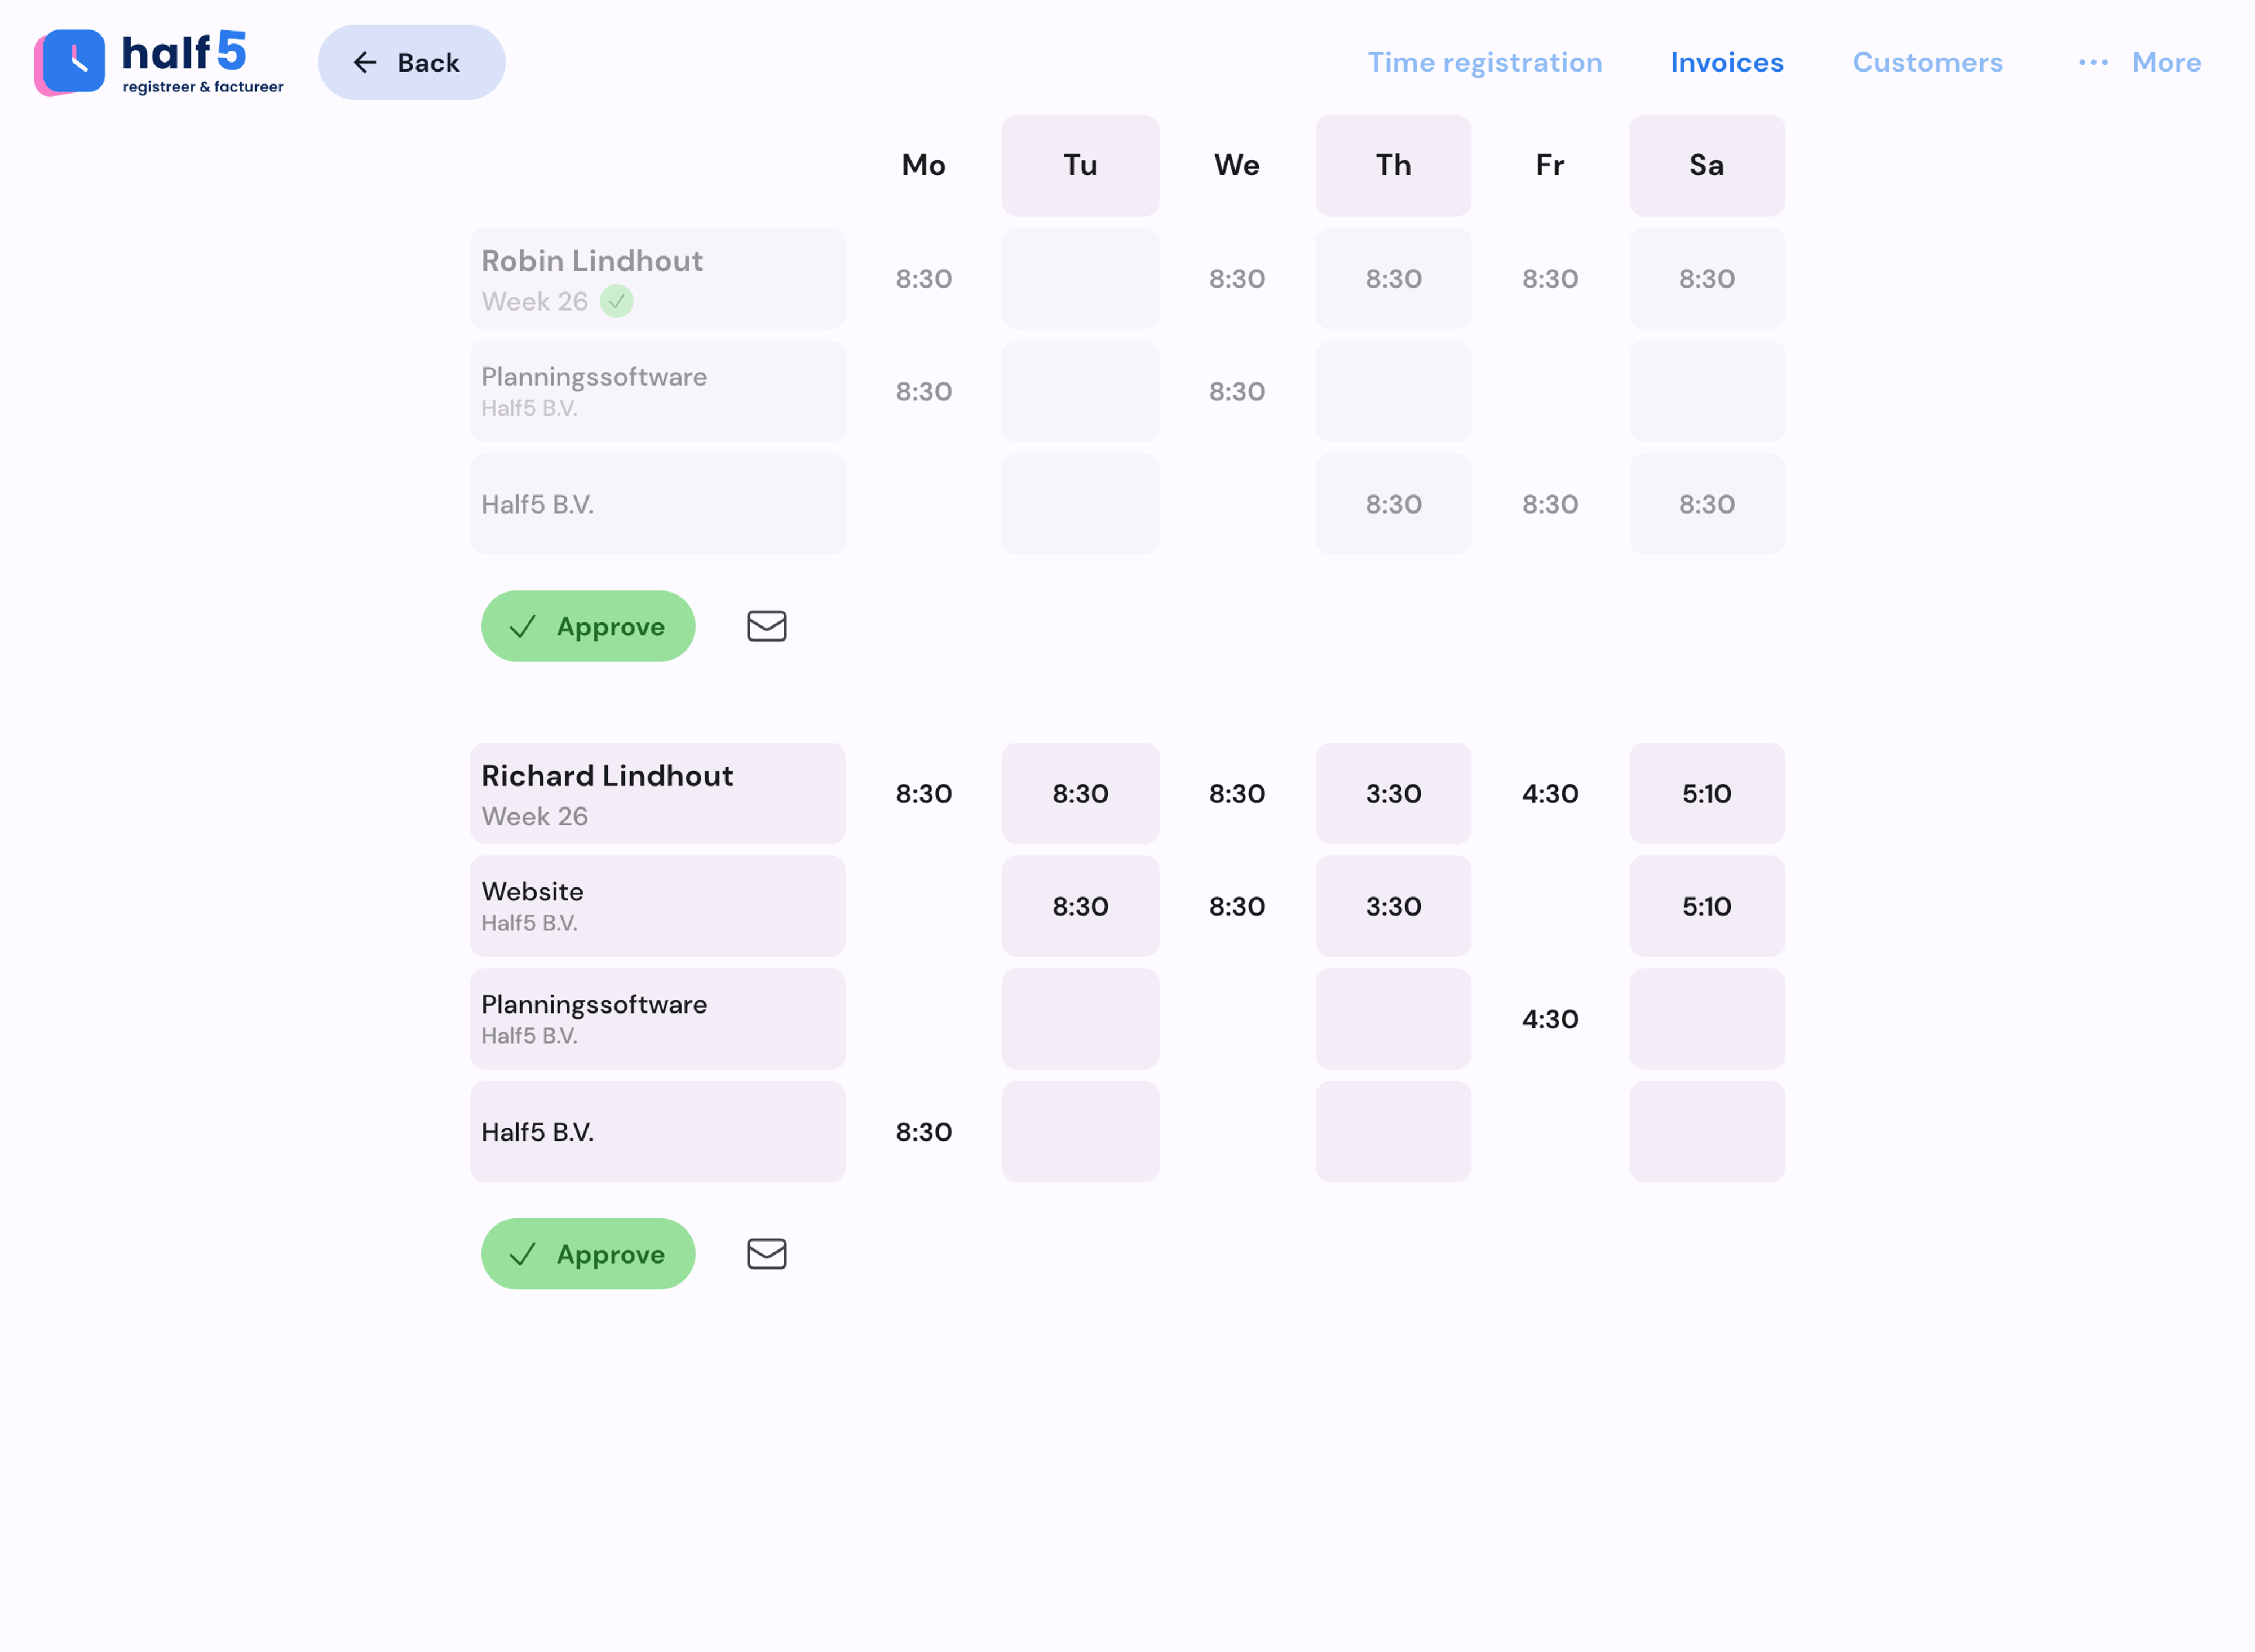Open the envelope icon next to Richard's Approve button
This screenshot has height=1652, width=2255.
tap(766, 1253)
